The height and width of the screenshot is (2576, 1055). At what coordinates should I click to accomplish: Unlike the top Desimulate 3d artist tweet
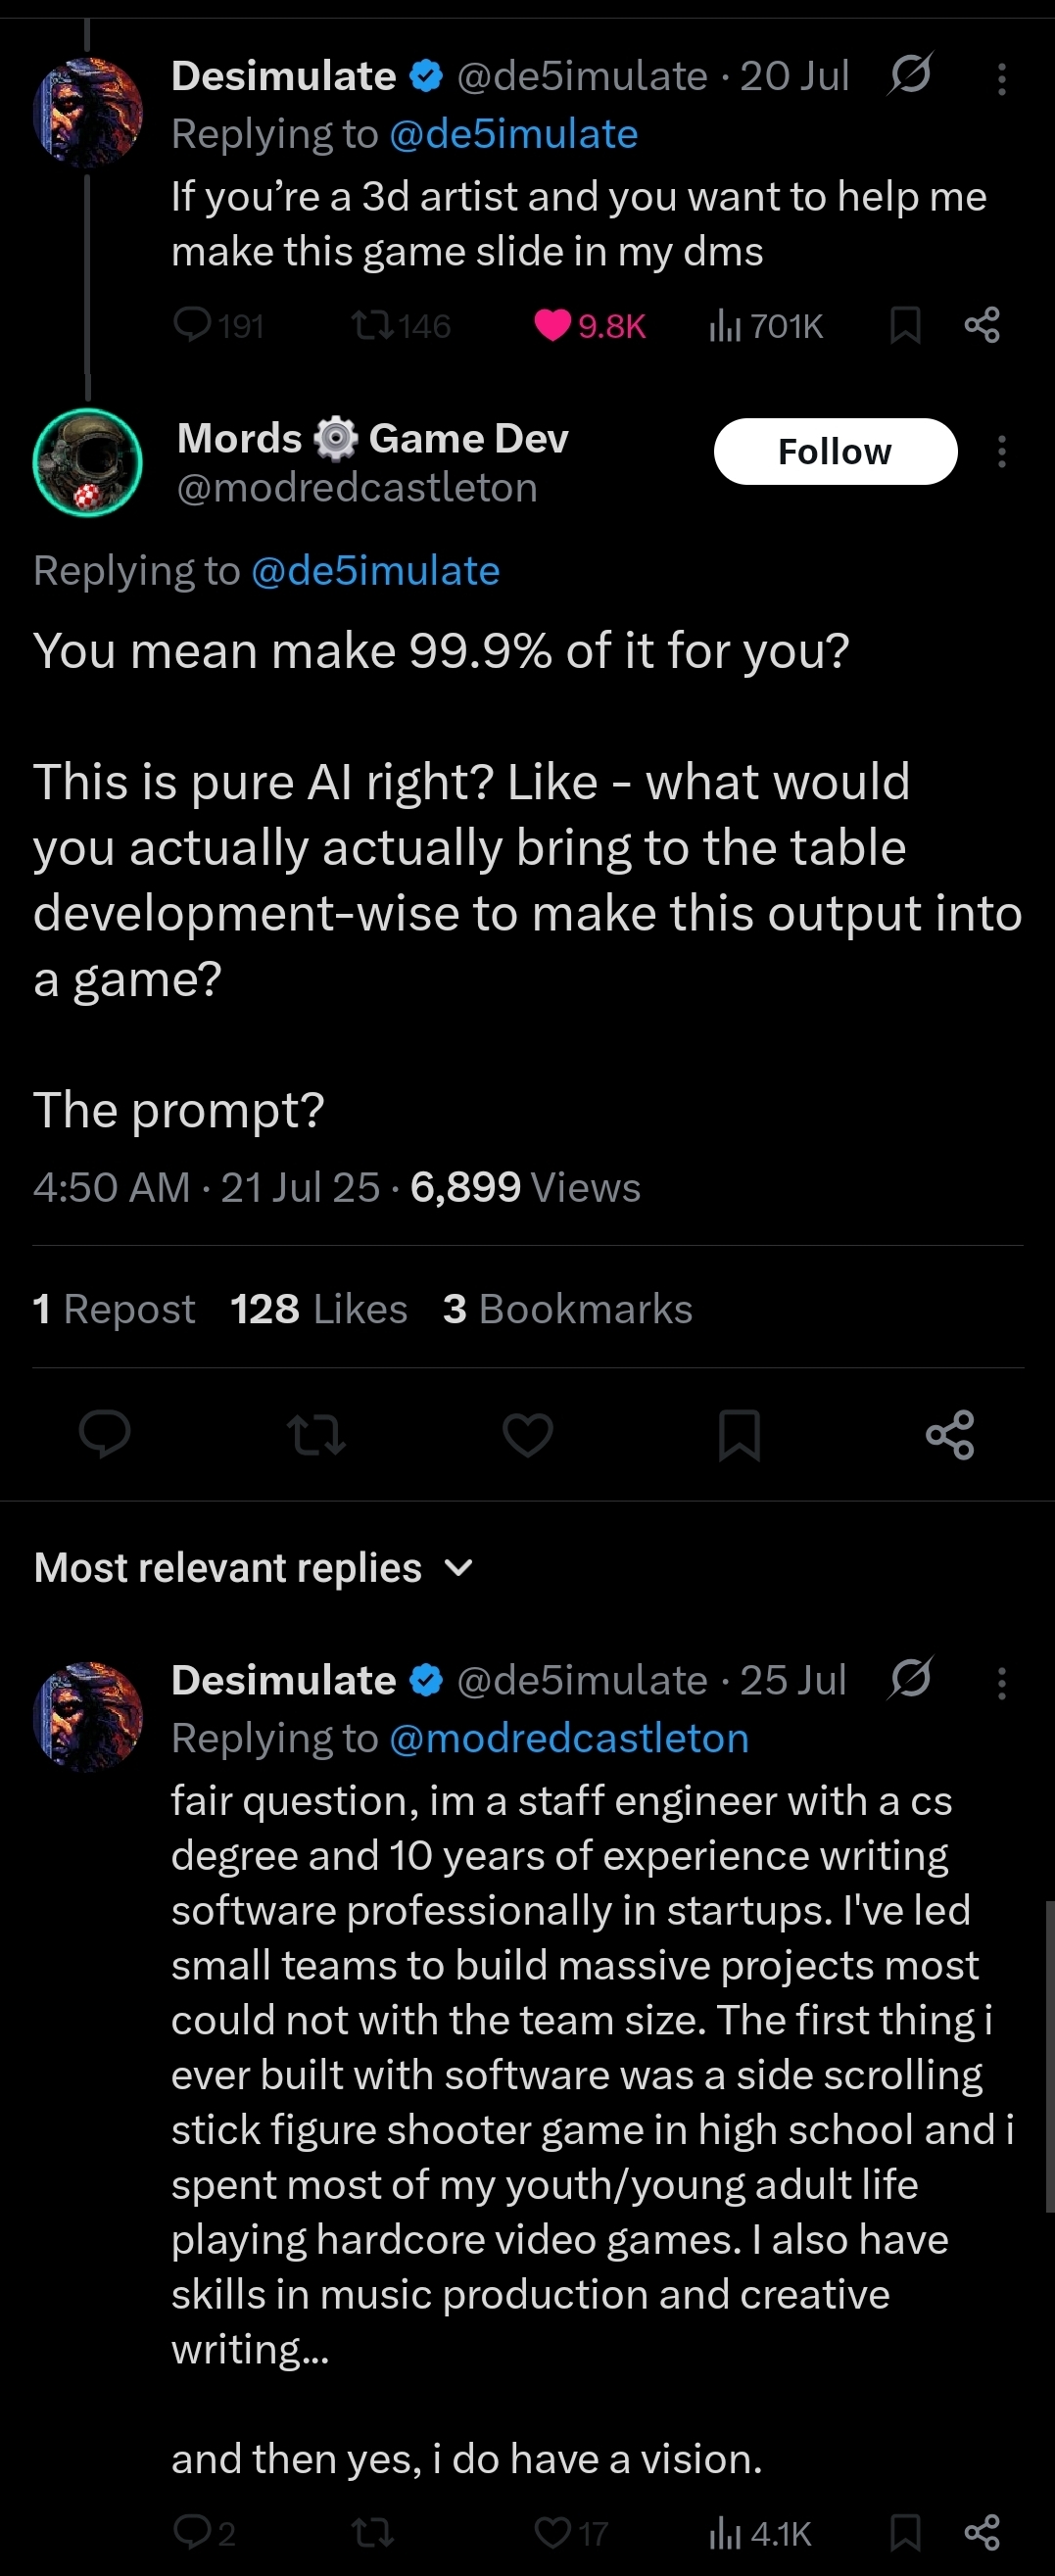[x=552, y=325]
